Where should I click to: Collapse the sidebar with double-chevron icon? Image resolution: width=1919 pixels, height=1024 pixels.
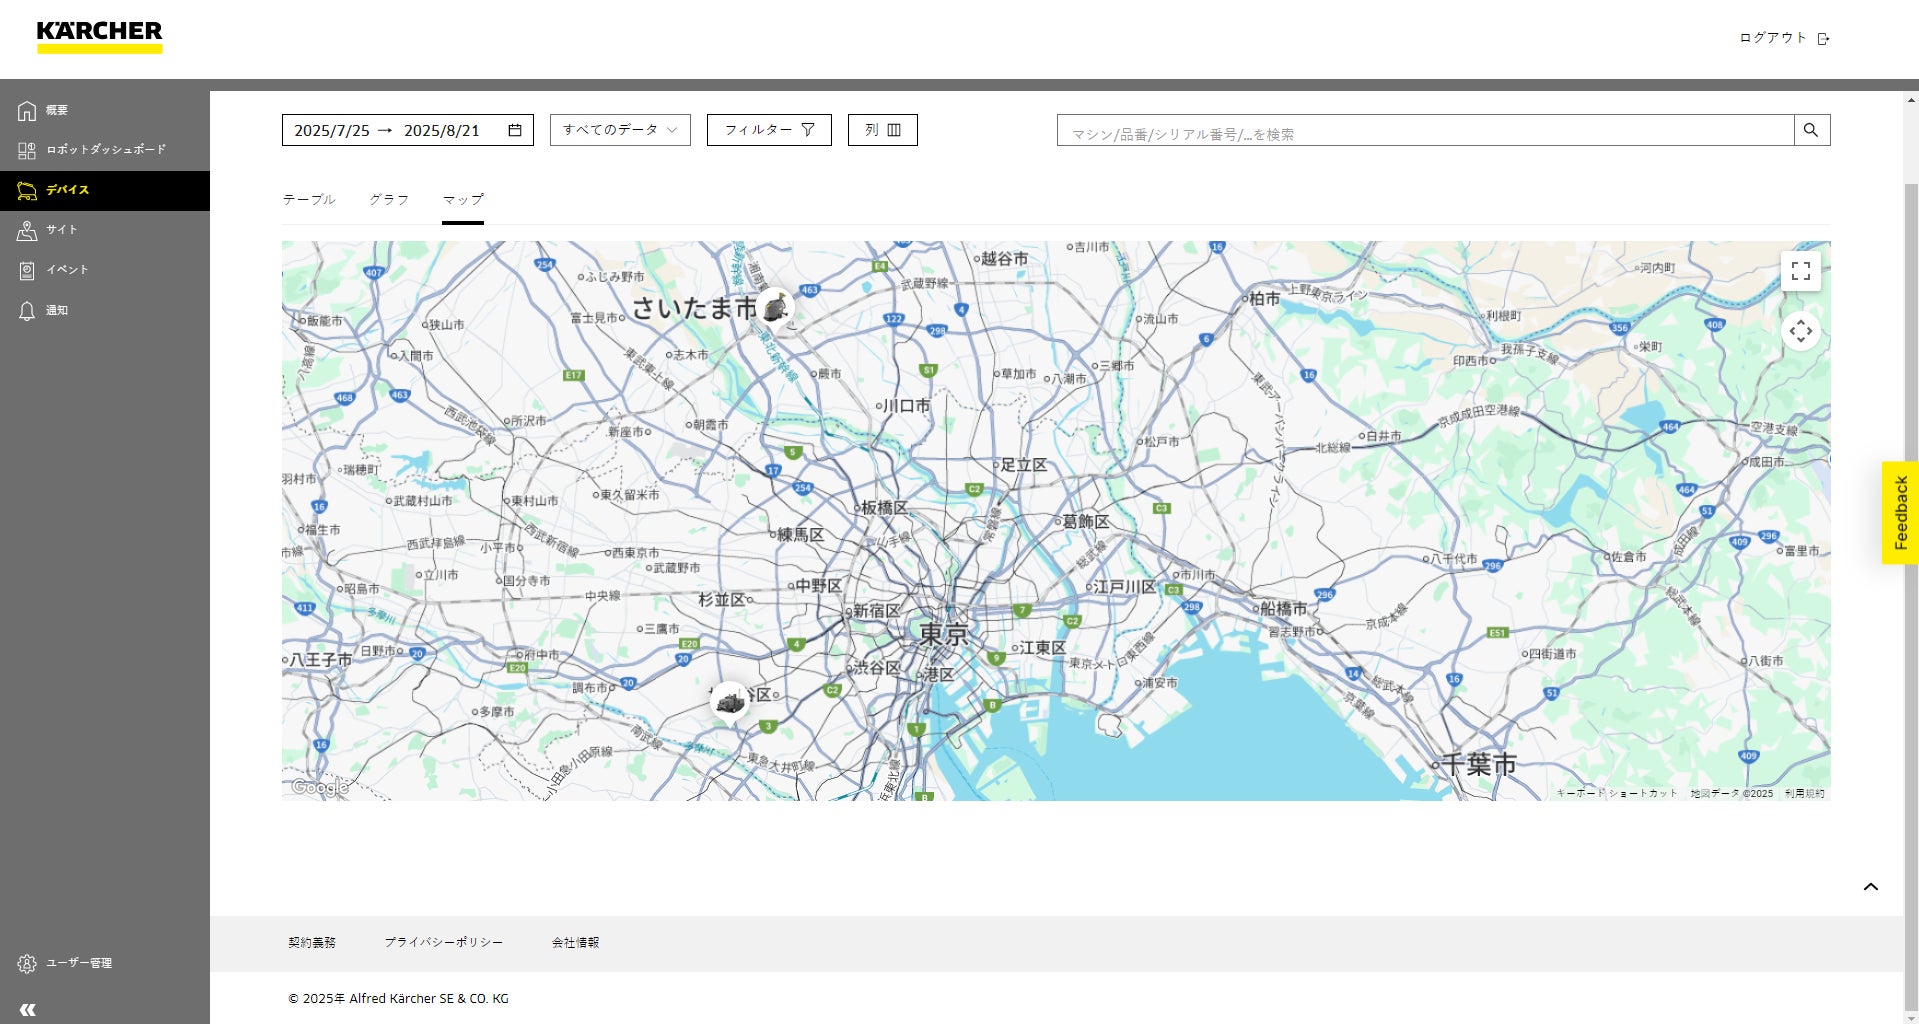[x=28, y=1009]
